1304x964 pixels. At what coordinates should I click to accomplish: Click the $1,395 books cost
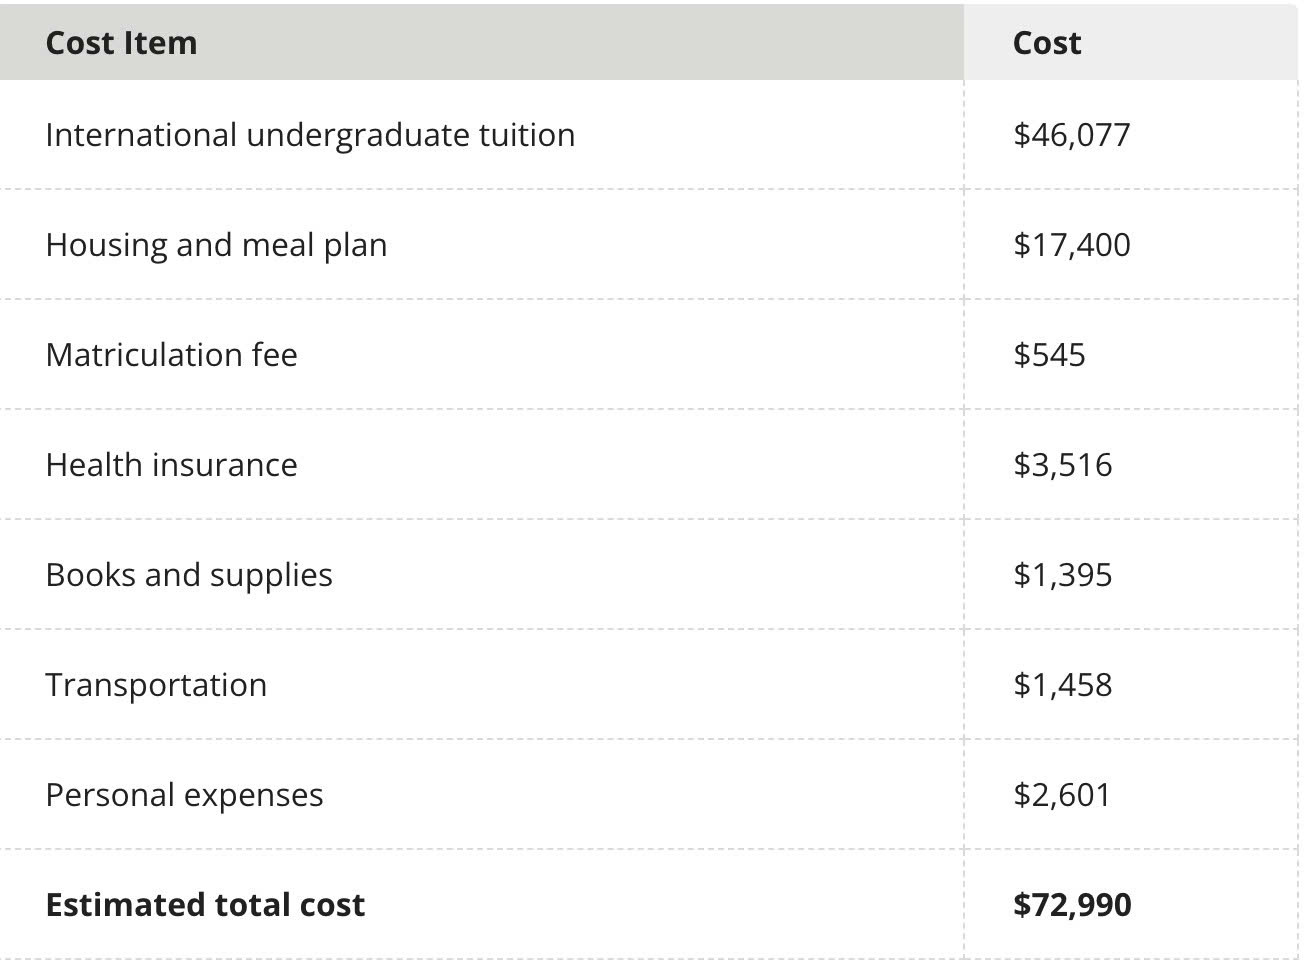click(x=1062, y=575)
